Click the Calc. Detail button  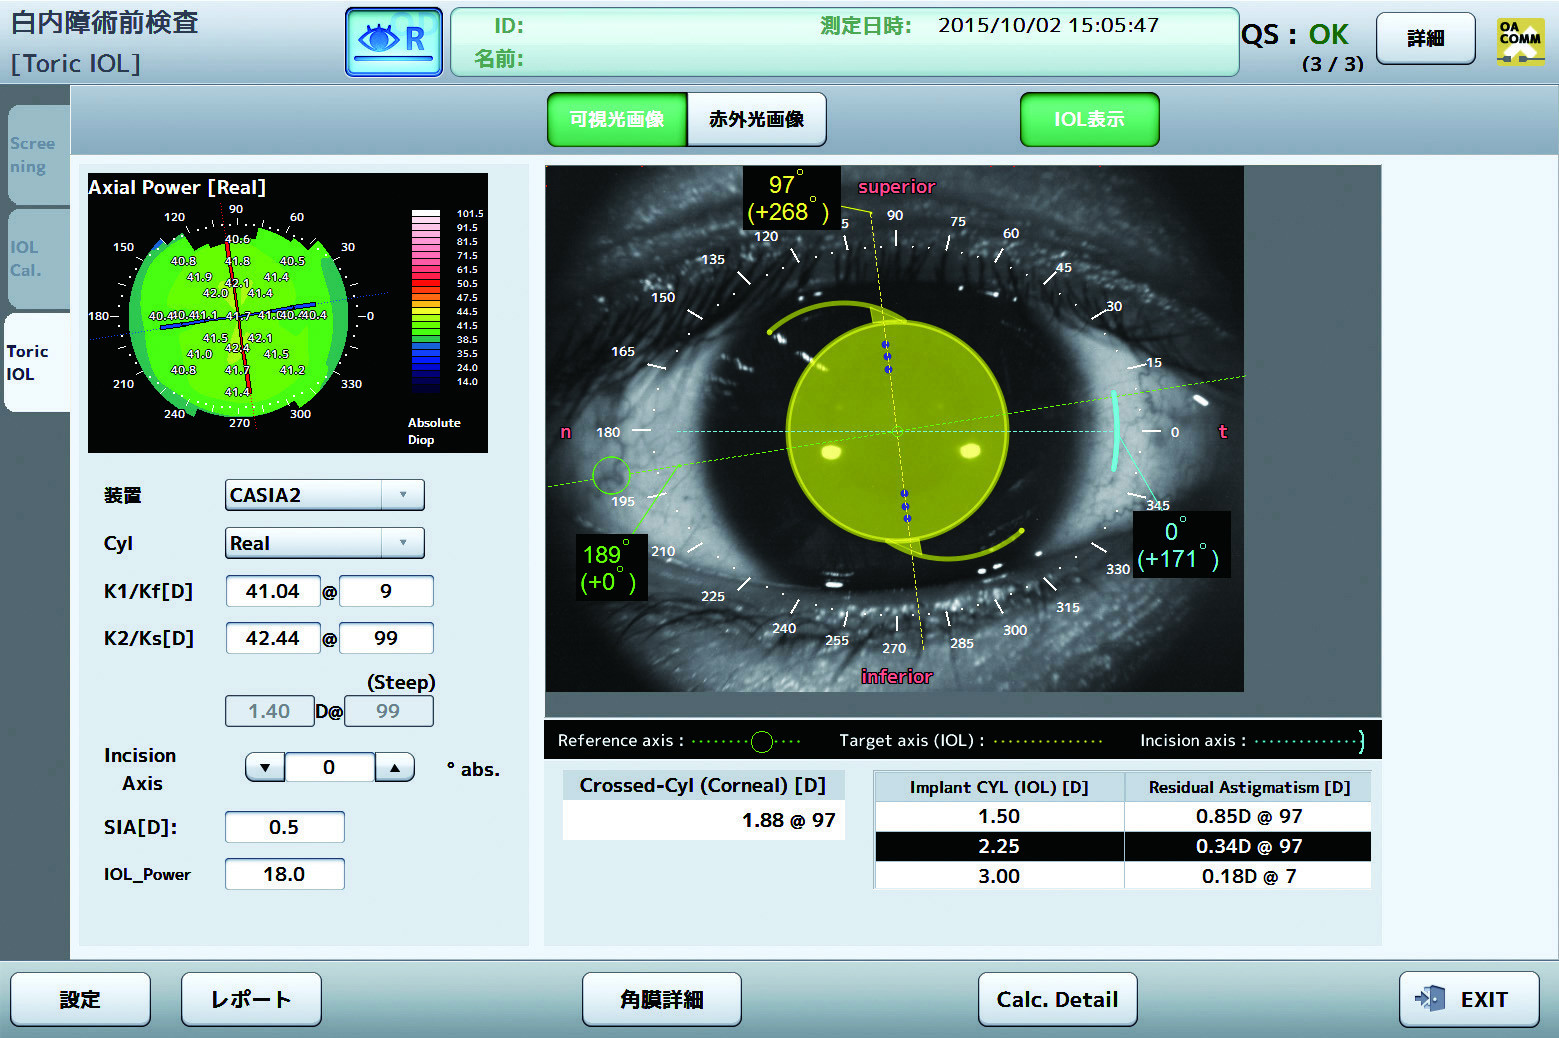[1057, 999]
